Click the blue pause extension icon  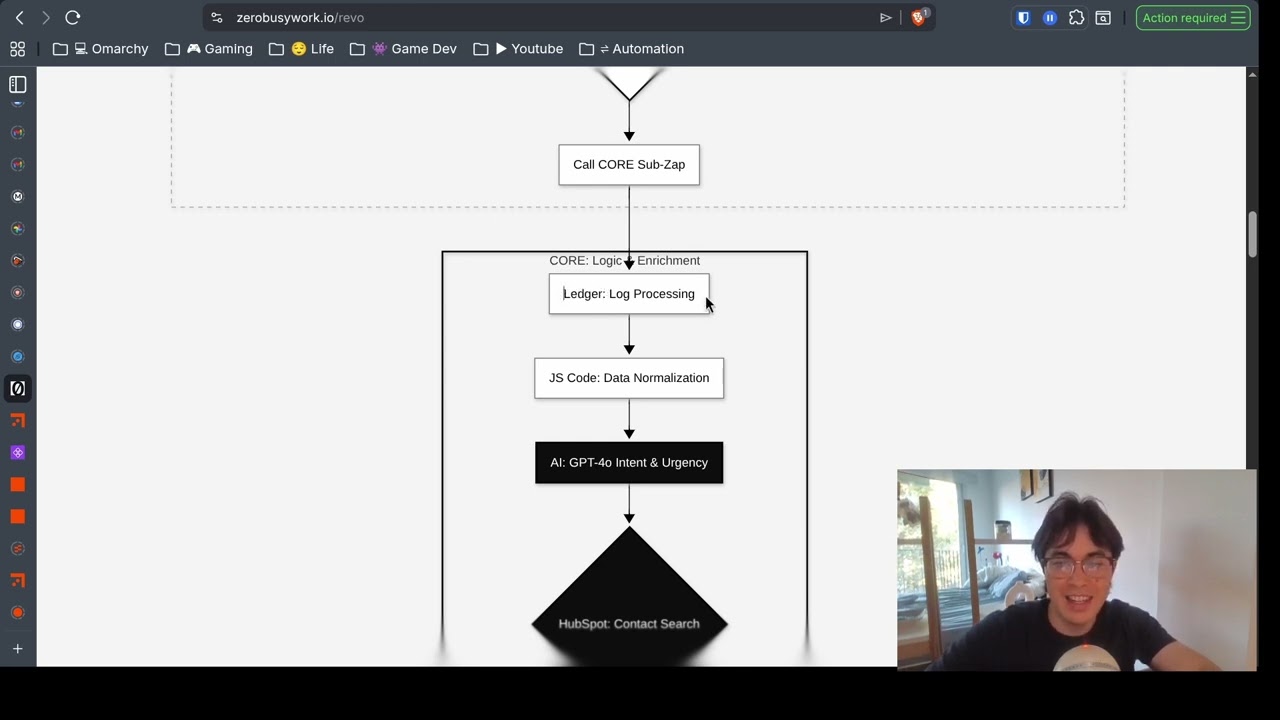coord(1050,17)
